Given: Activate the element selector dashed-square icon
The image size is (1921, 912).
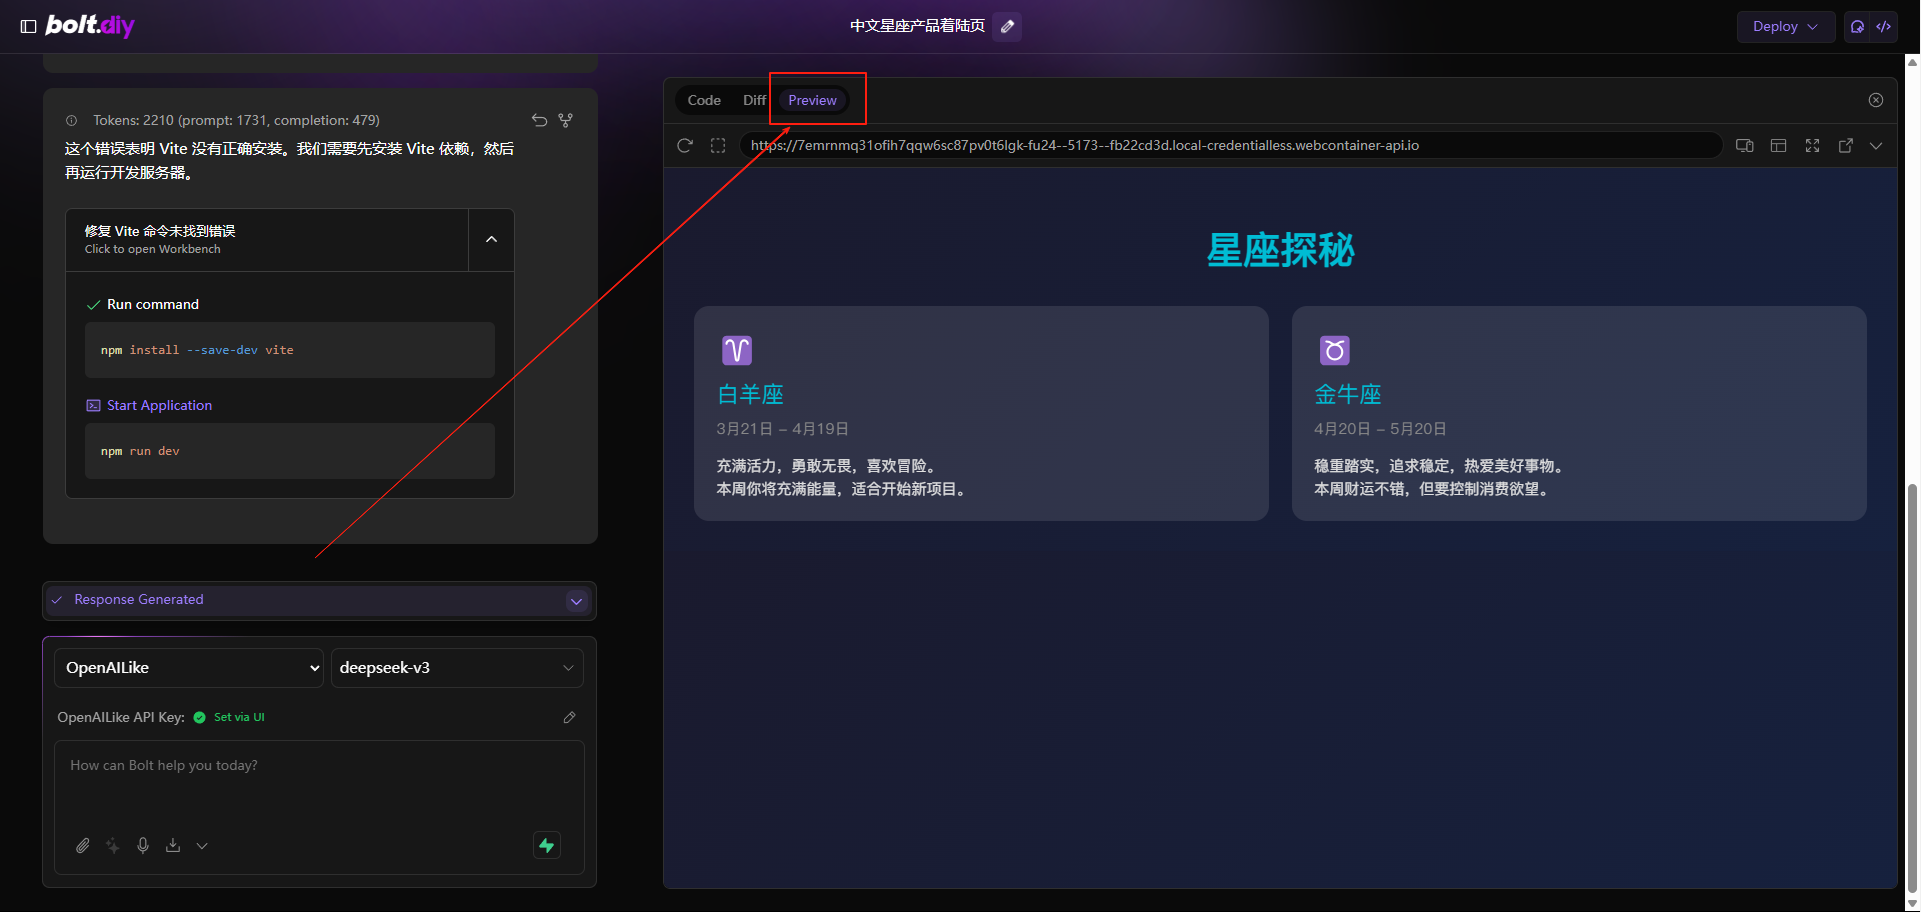Looking at the screenshot, I should (718, 146).
